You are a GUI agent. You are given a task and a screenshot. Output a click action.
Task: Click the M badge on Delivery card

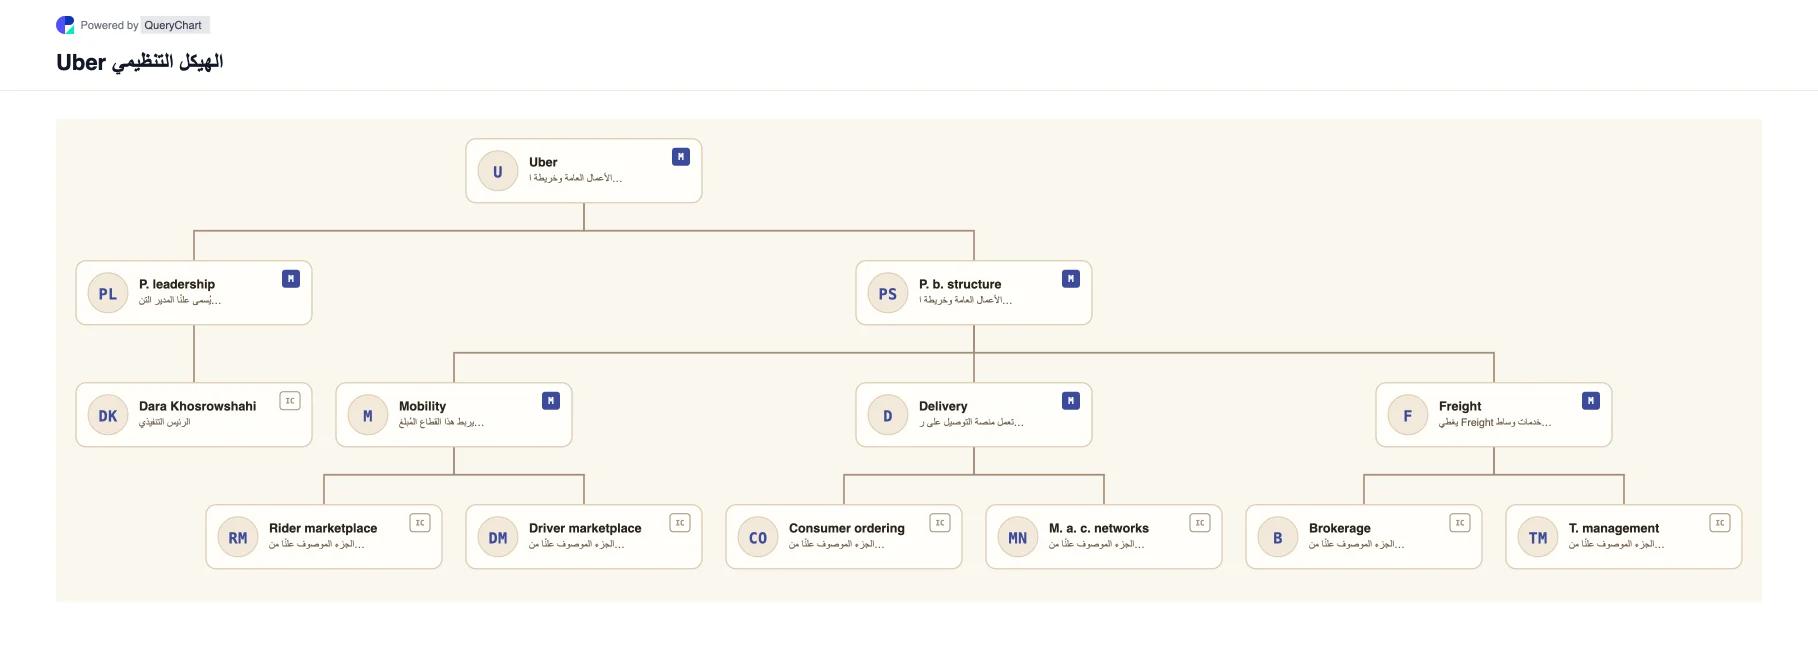[1071, 401]
